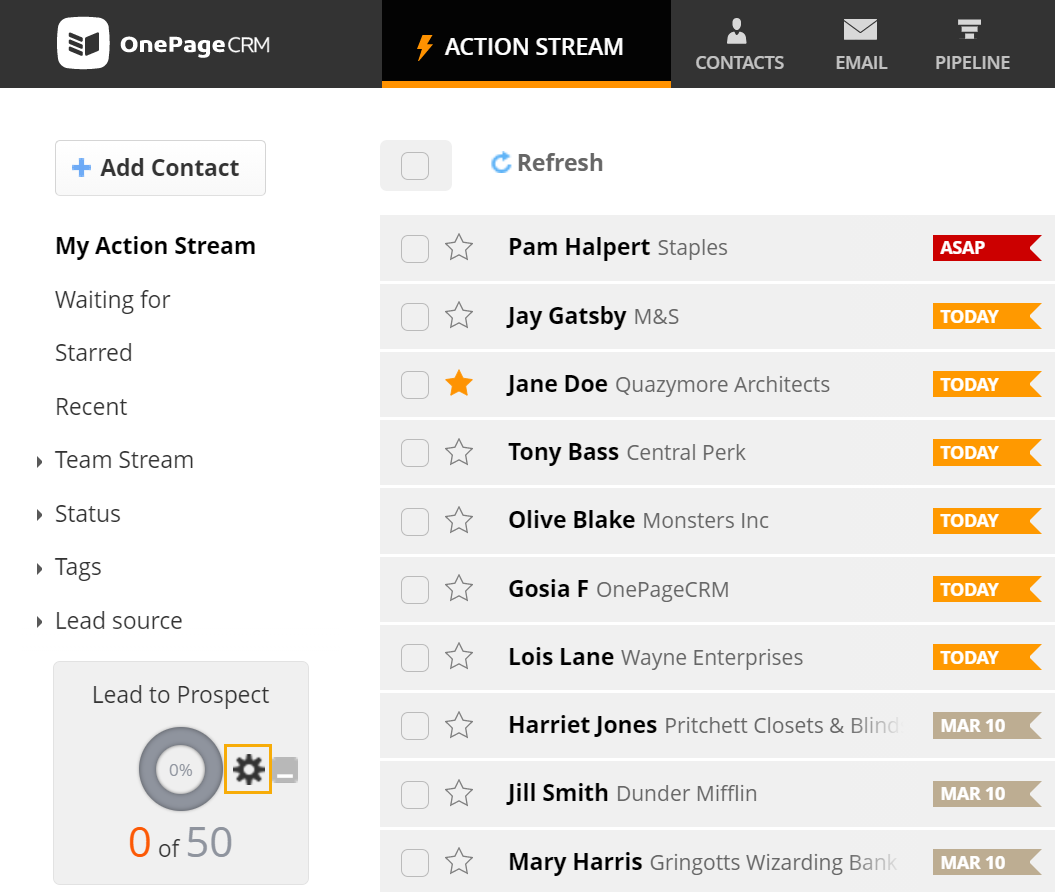The width and height of the screenshot is (1055, 892).
Task: Switch to the Contacts tab label
Action: click(x=739, y=63)
